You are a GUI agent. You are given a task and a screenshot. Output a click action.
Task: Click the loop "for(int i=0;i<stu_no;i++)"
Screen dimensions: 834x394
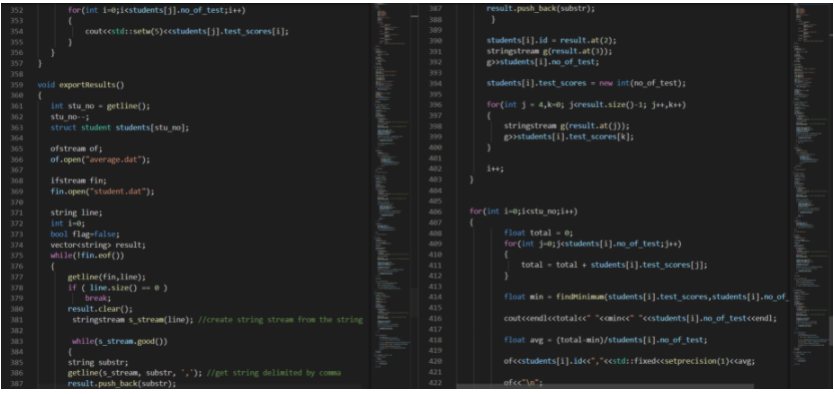[x=523, y=212]
